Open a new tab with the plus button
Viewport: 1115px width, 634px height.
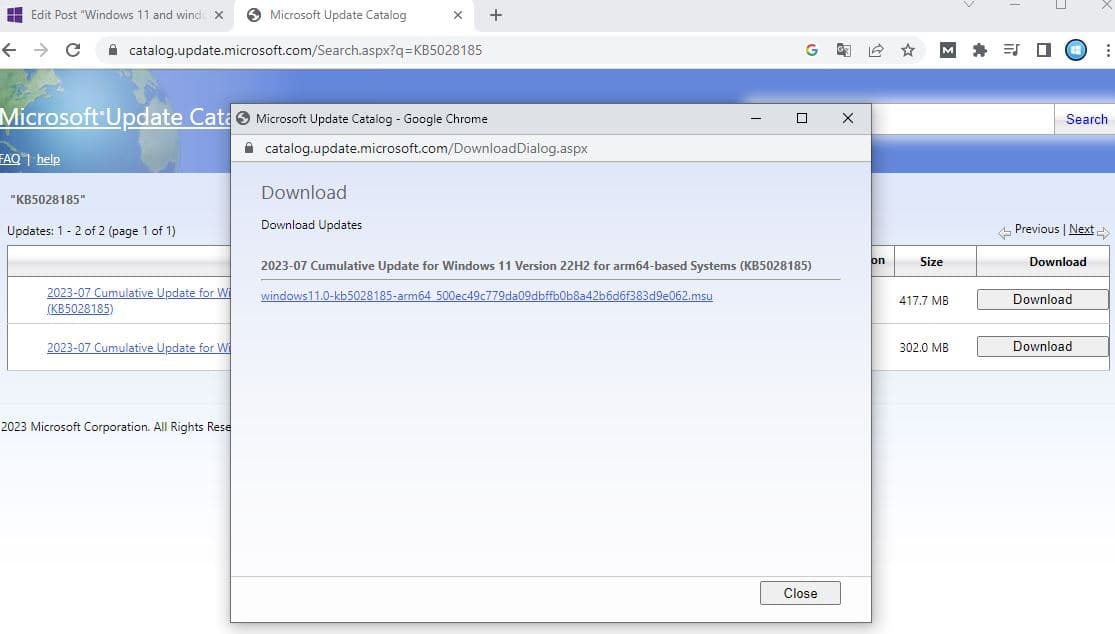(x=496, y=15)
